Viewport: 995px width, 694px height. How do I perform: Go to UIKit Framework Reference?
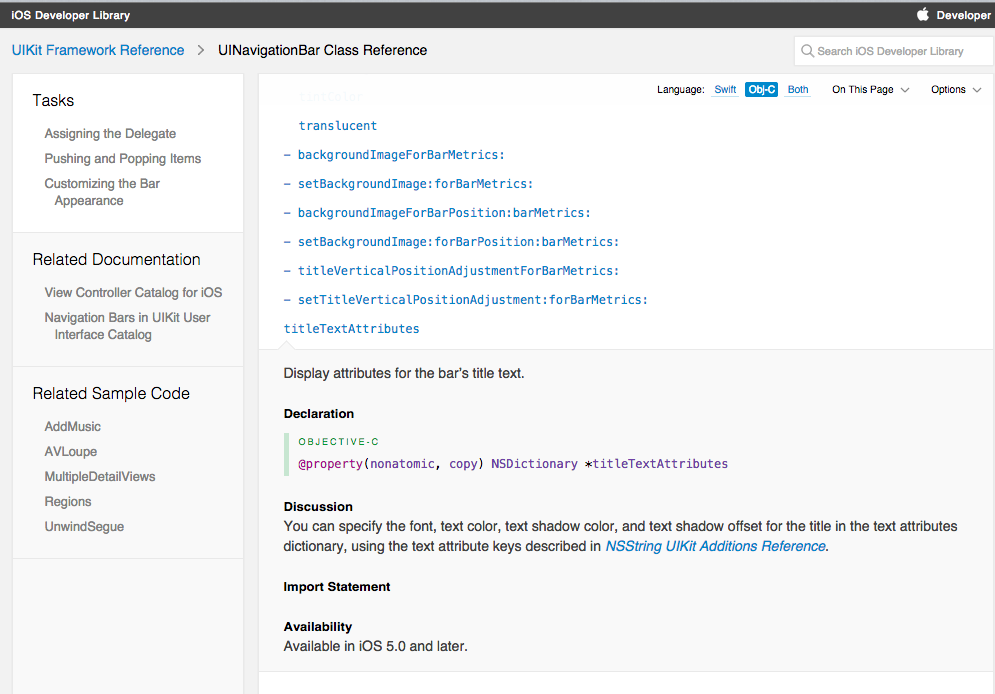click(x=98, y=50)
